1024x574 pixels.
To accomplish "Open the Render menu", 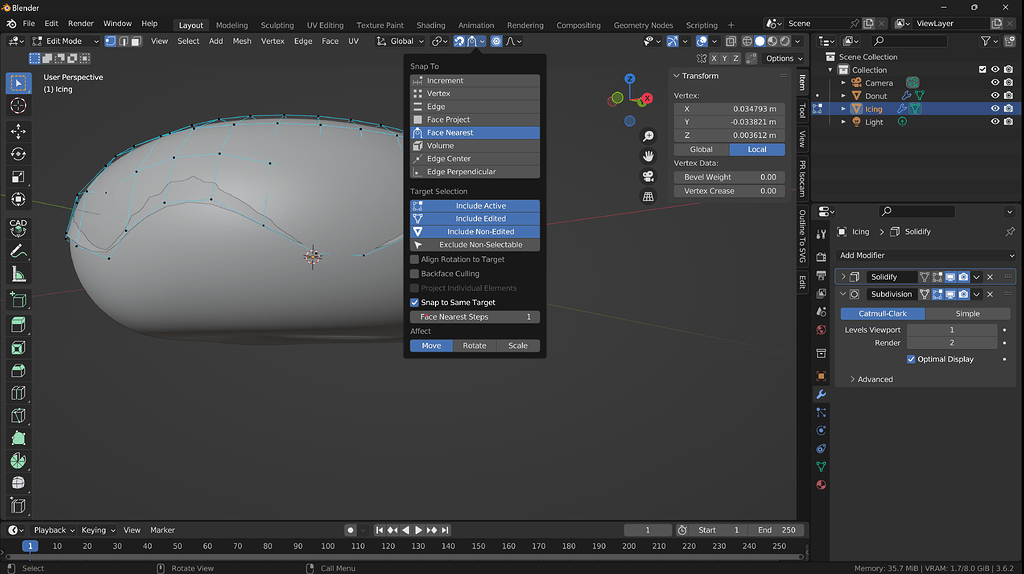I will [81, 24].
